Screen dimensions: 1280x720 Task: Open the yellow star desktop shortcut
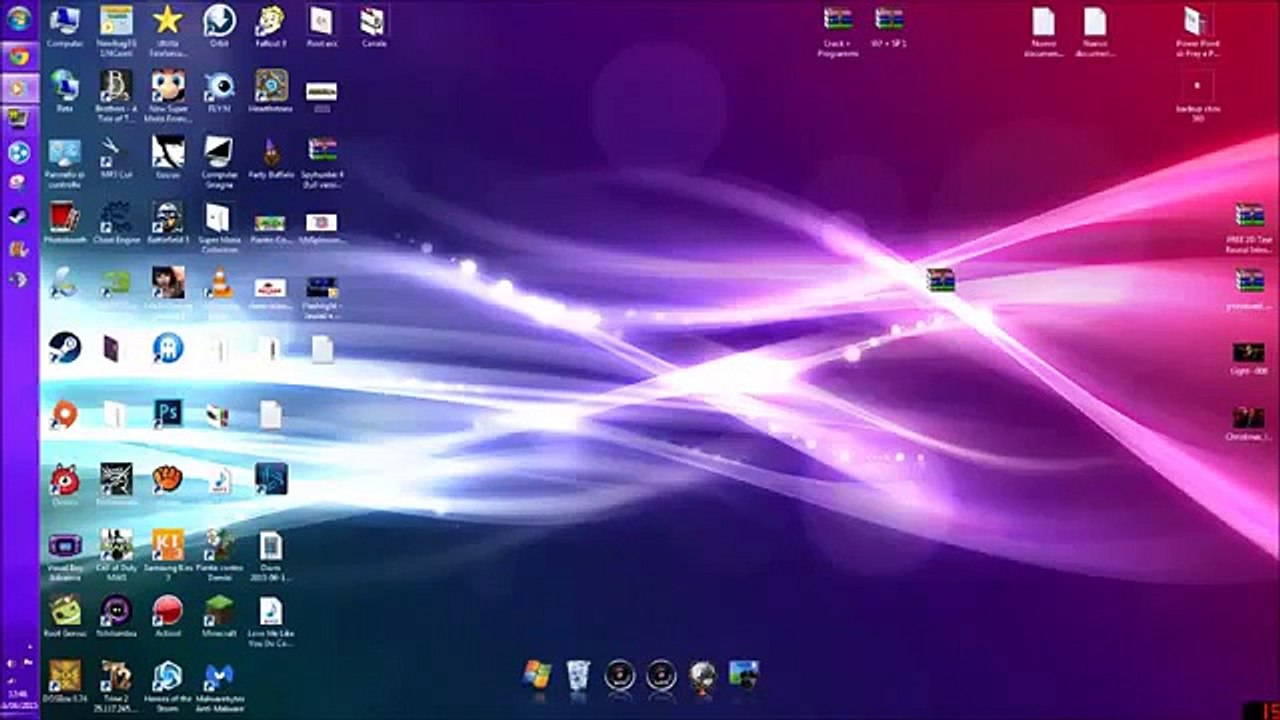tap(168, 27)
